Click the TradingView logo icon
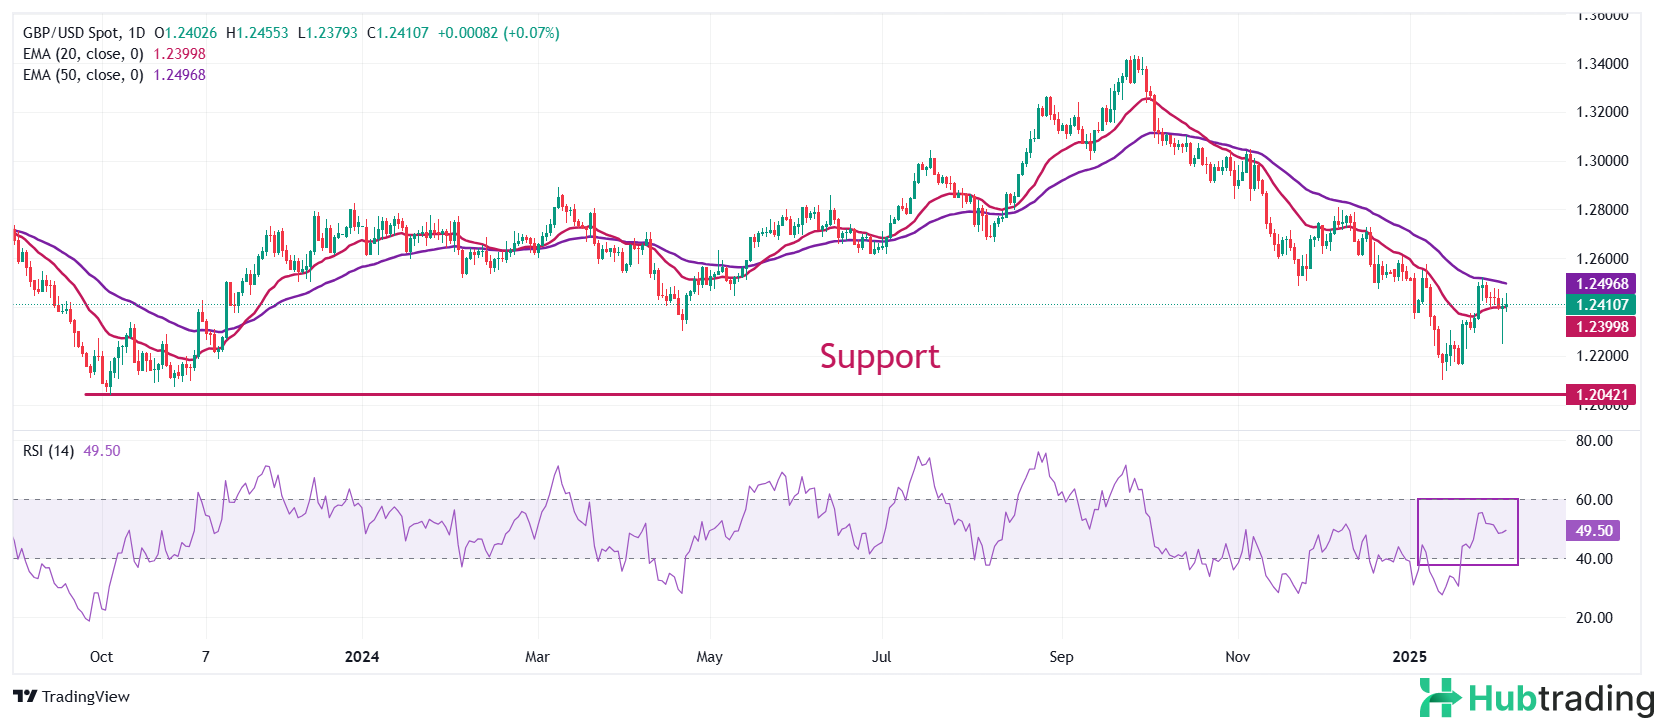Screen dimensions: 1654x718 25,697
